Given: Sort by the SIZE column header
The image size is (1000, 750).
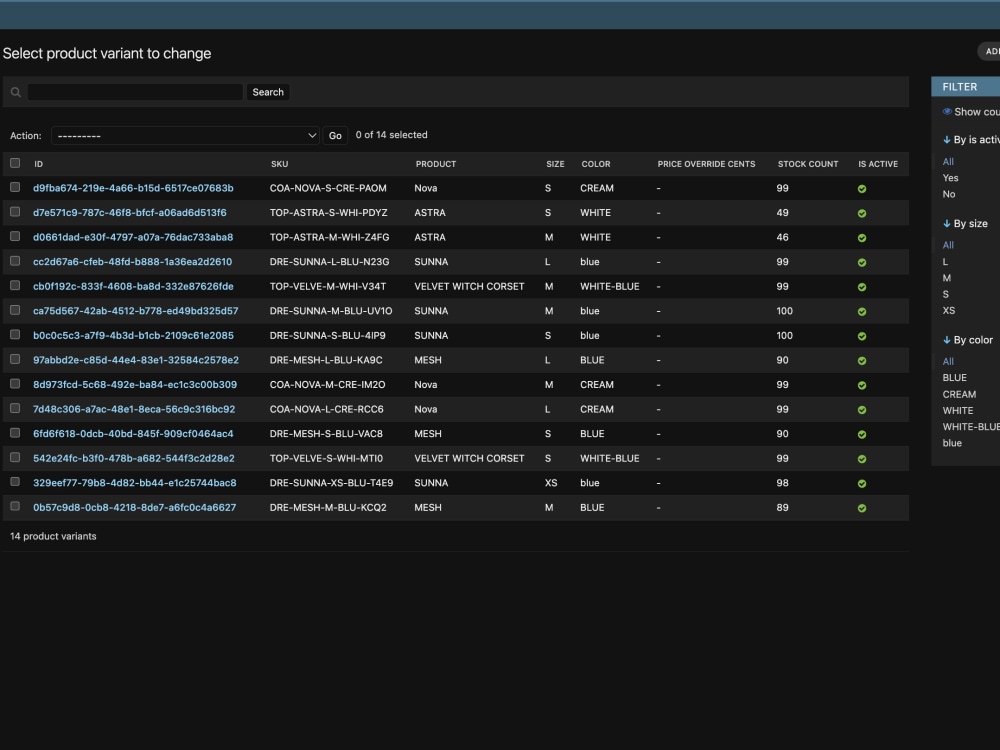Looking at the screenshot, I should coord(555,164).
